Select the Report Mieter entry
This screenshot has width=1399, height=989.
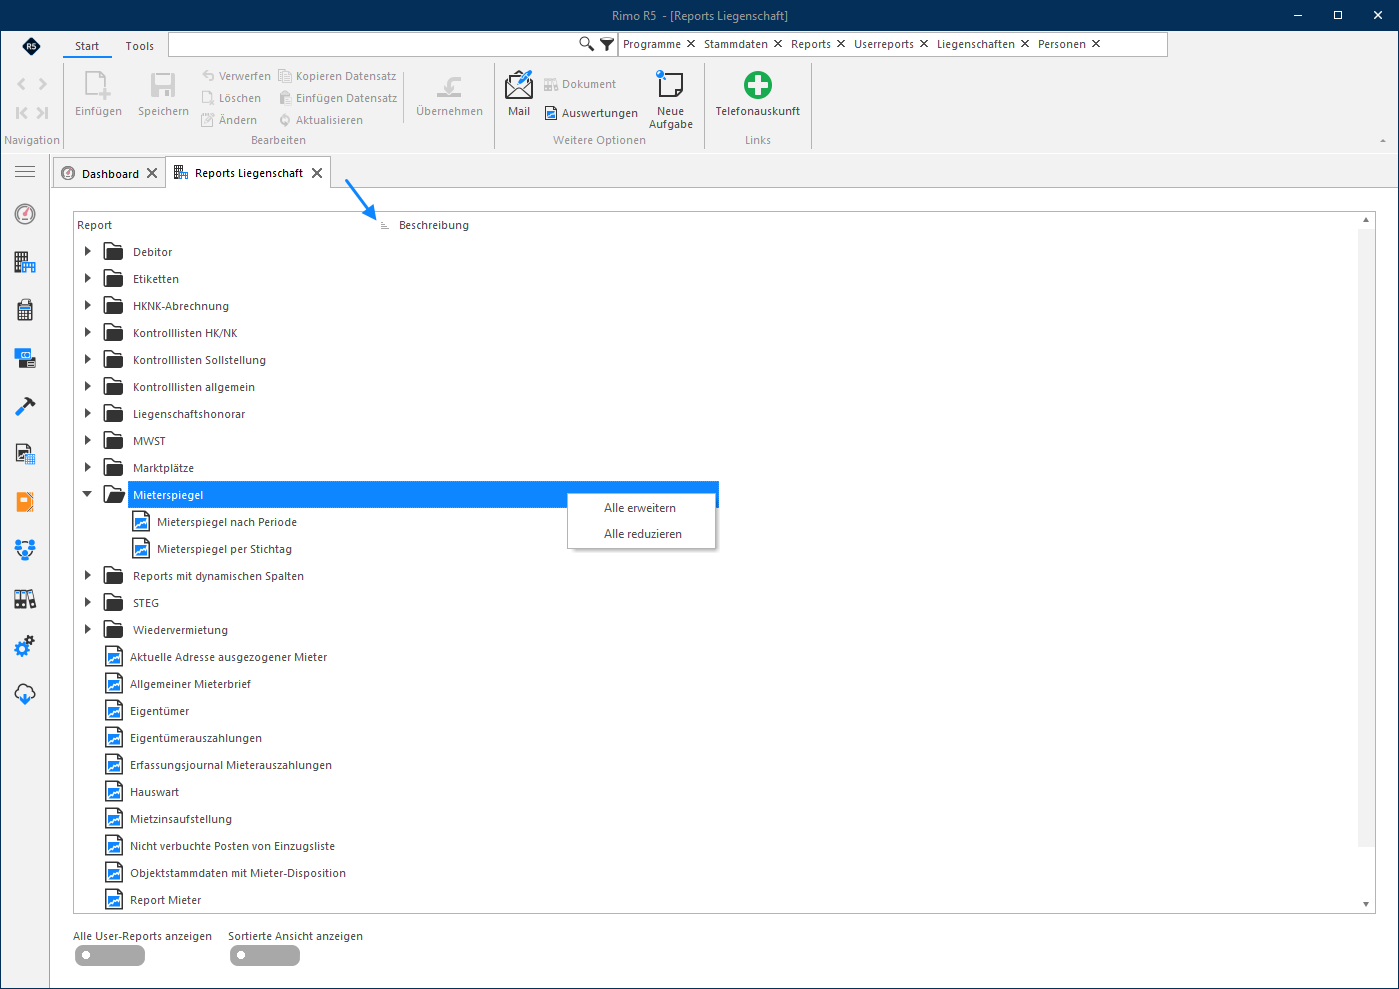[x=166, y=900]
